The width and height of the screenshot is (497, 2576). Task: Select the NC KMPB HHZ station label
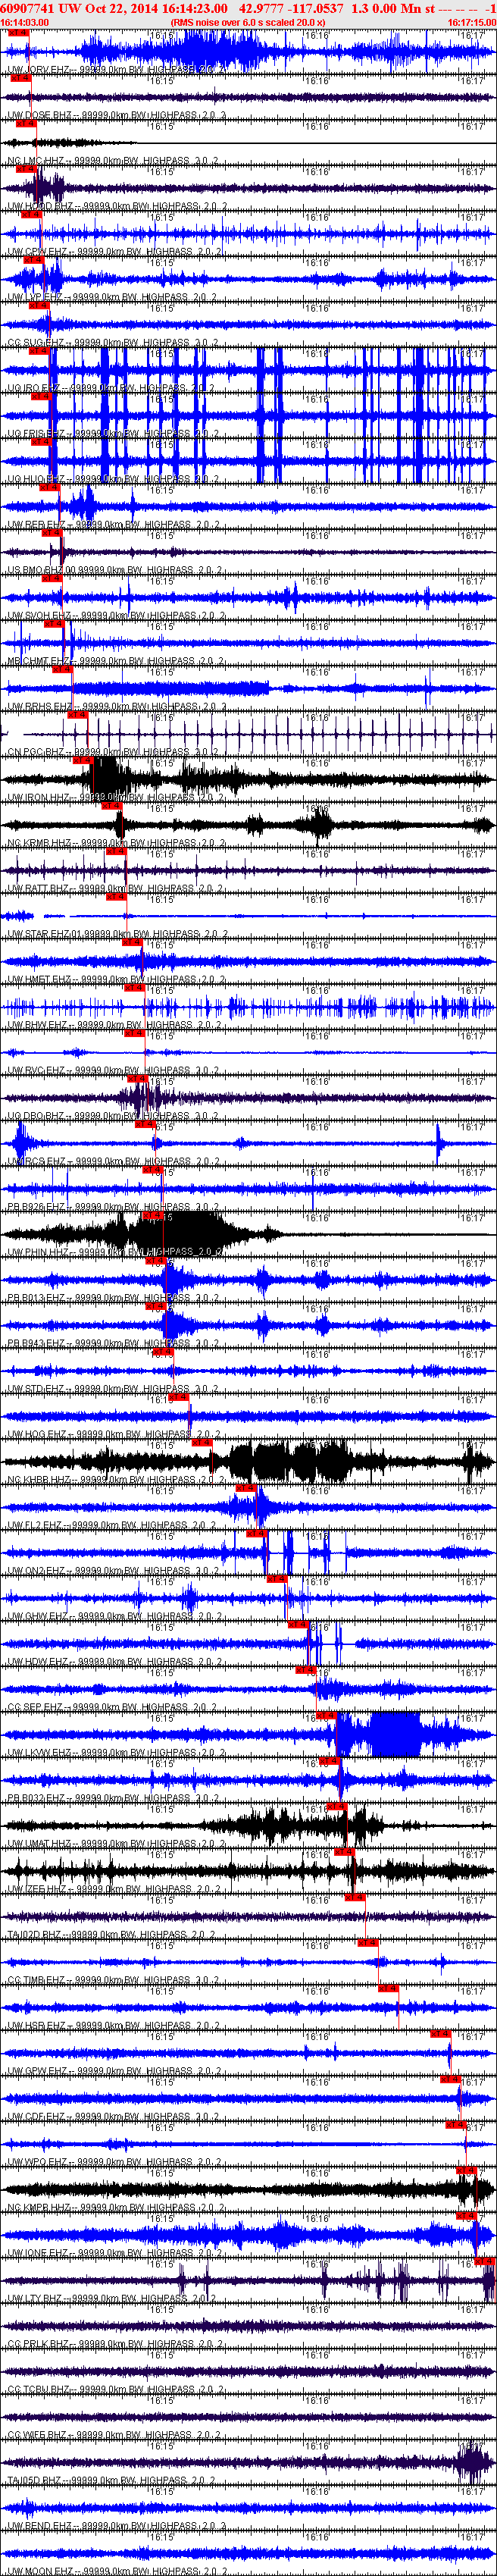click(117, 2207)
